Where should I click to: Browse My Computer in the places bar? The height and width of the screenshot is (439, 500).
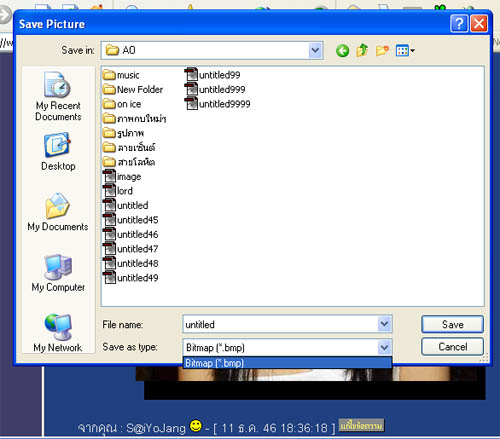click(58, 273)
